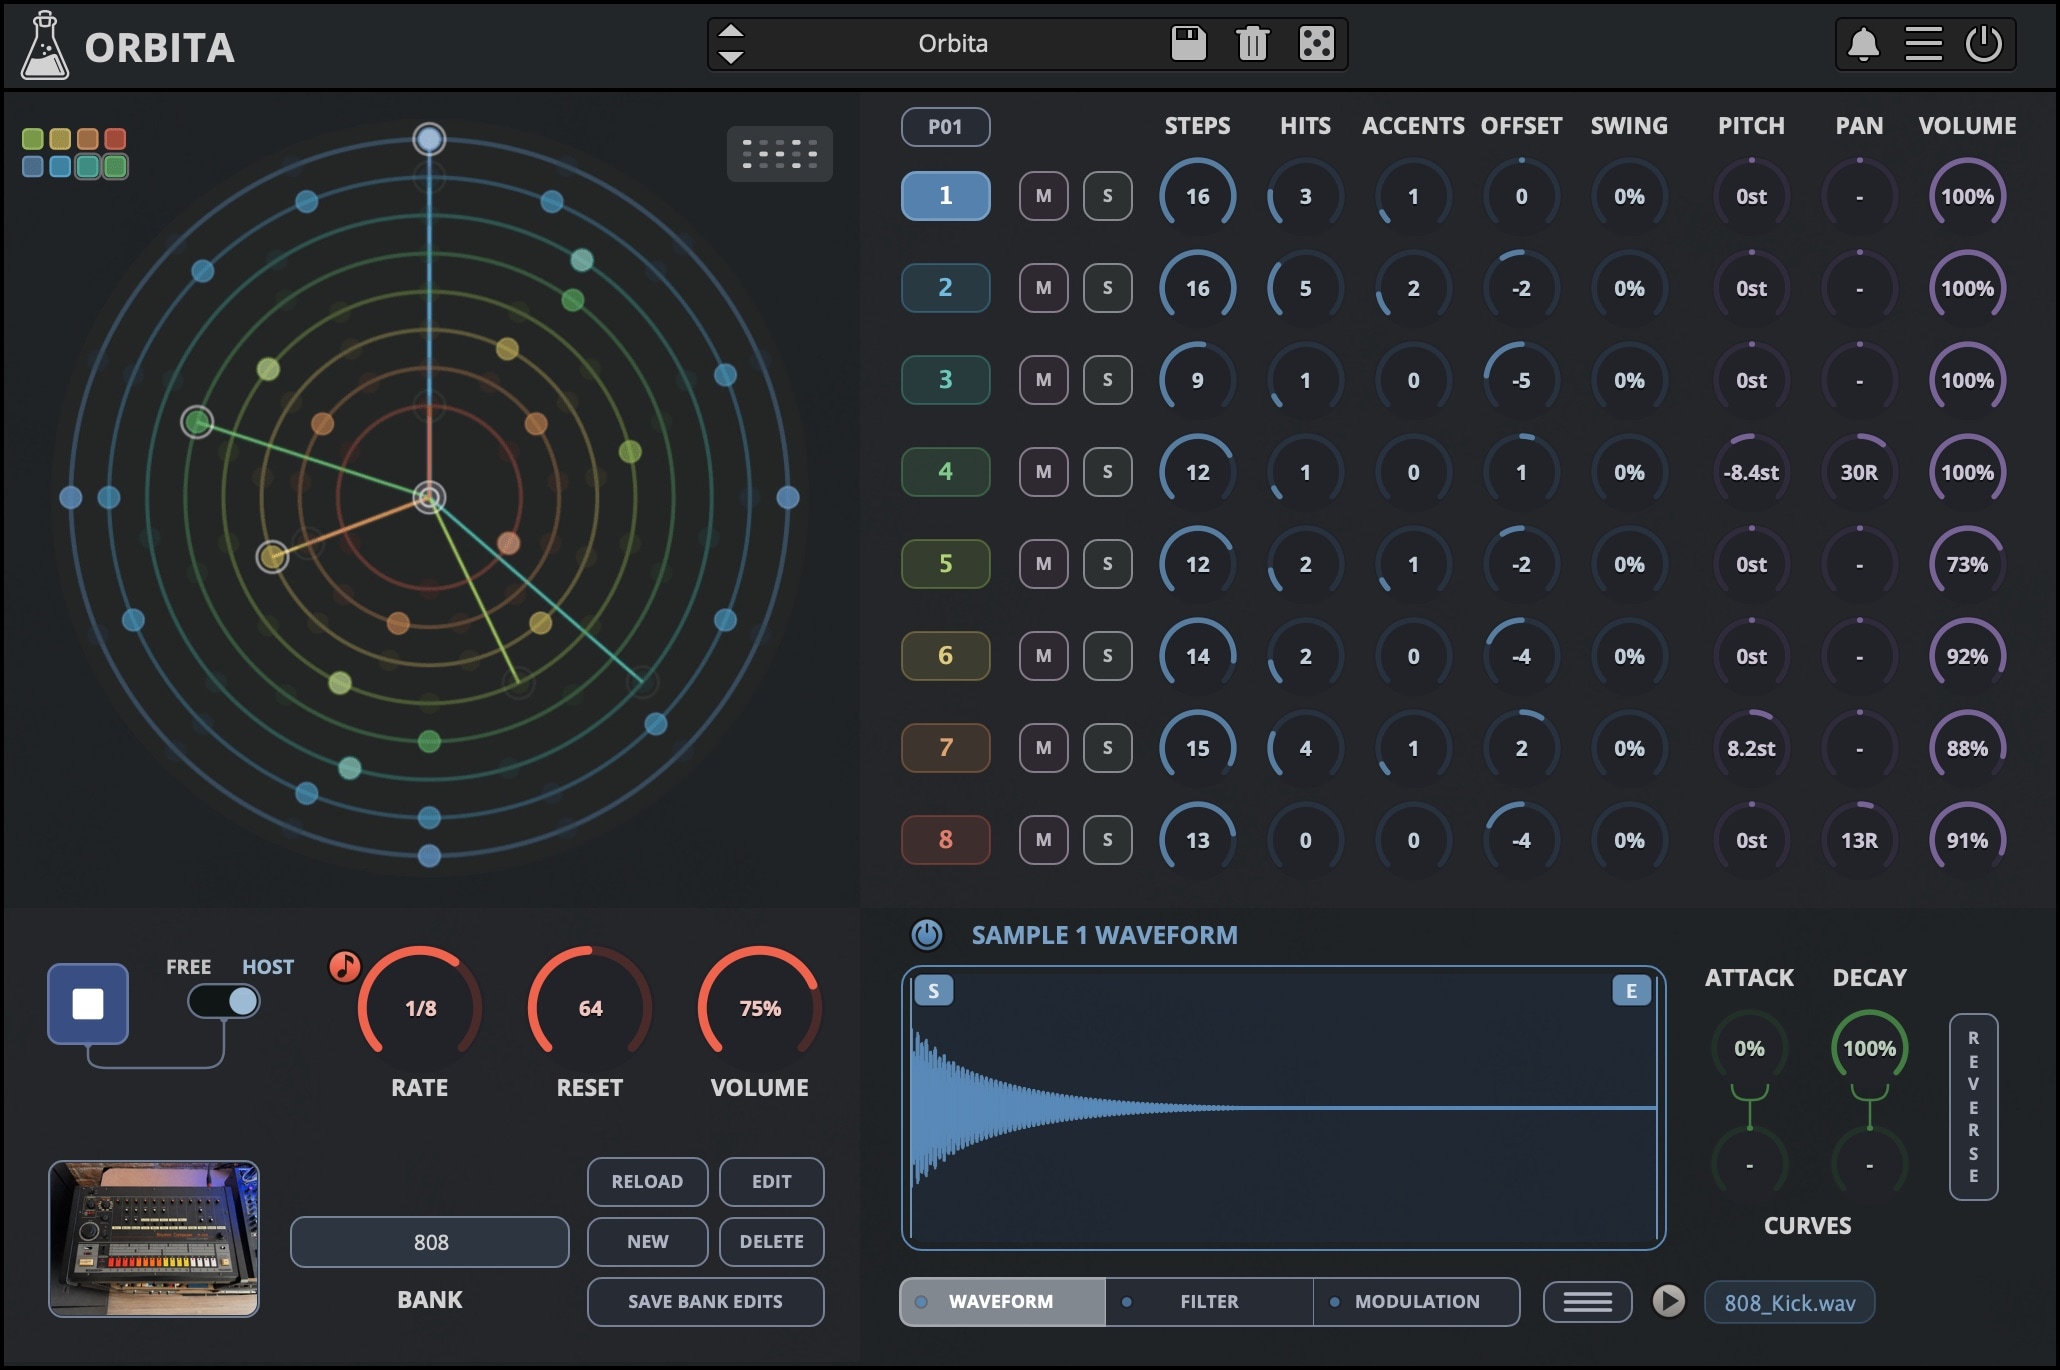Image resolution: width=2060 pixels, height=1370 pixels.
Task: Click the New bank button
Action: (647, 1242)
